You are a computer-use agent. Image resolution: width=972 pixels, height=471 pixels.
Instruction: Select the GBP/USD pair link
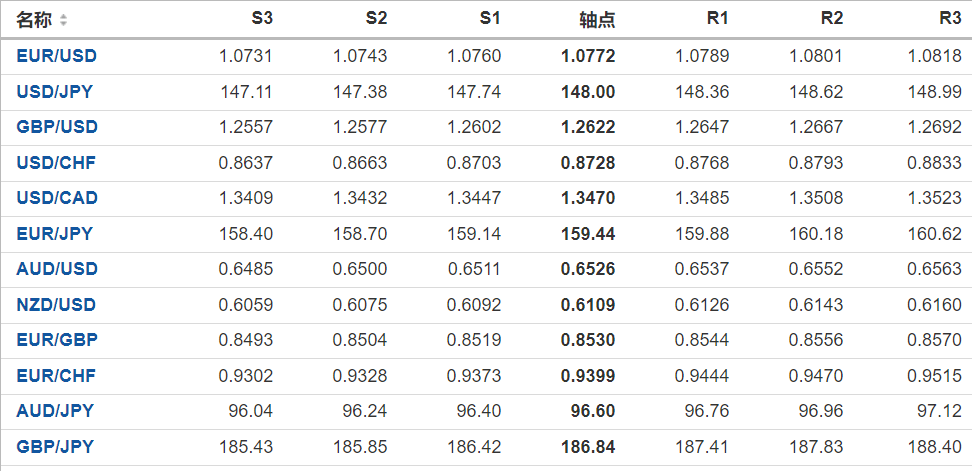56,127
